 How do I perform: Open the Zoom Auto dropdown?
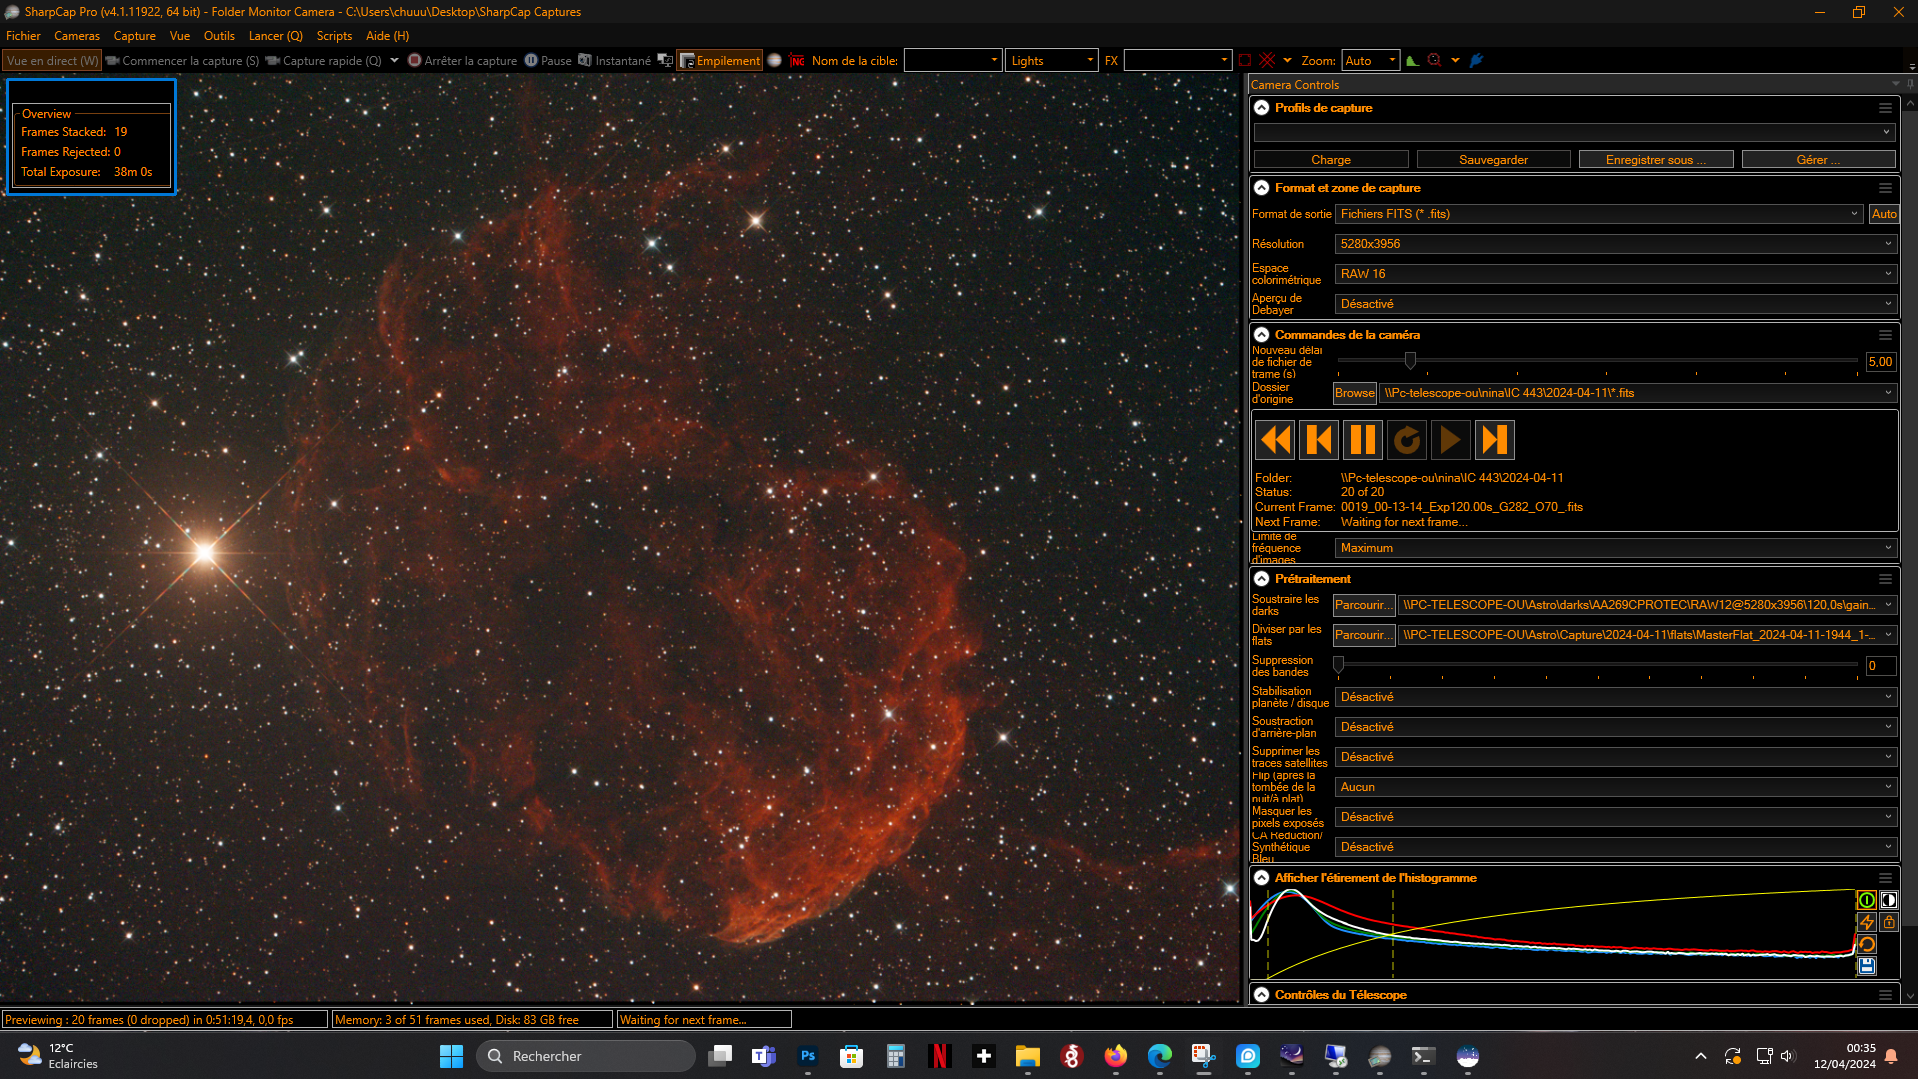coord(1369,61)
